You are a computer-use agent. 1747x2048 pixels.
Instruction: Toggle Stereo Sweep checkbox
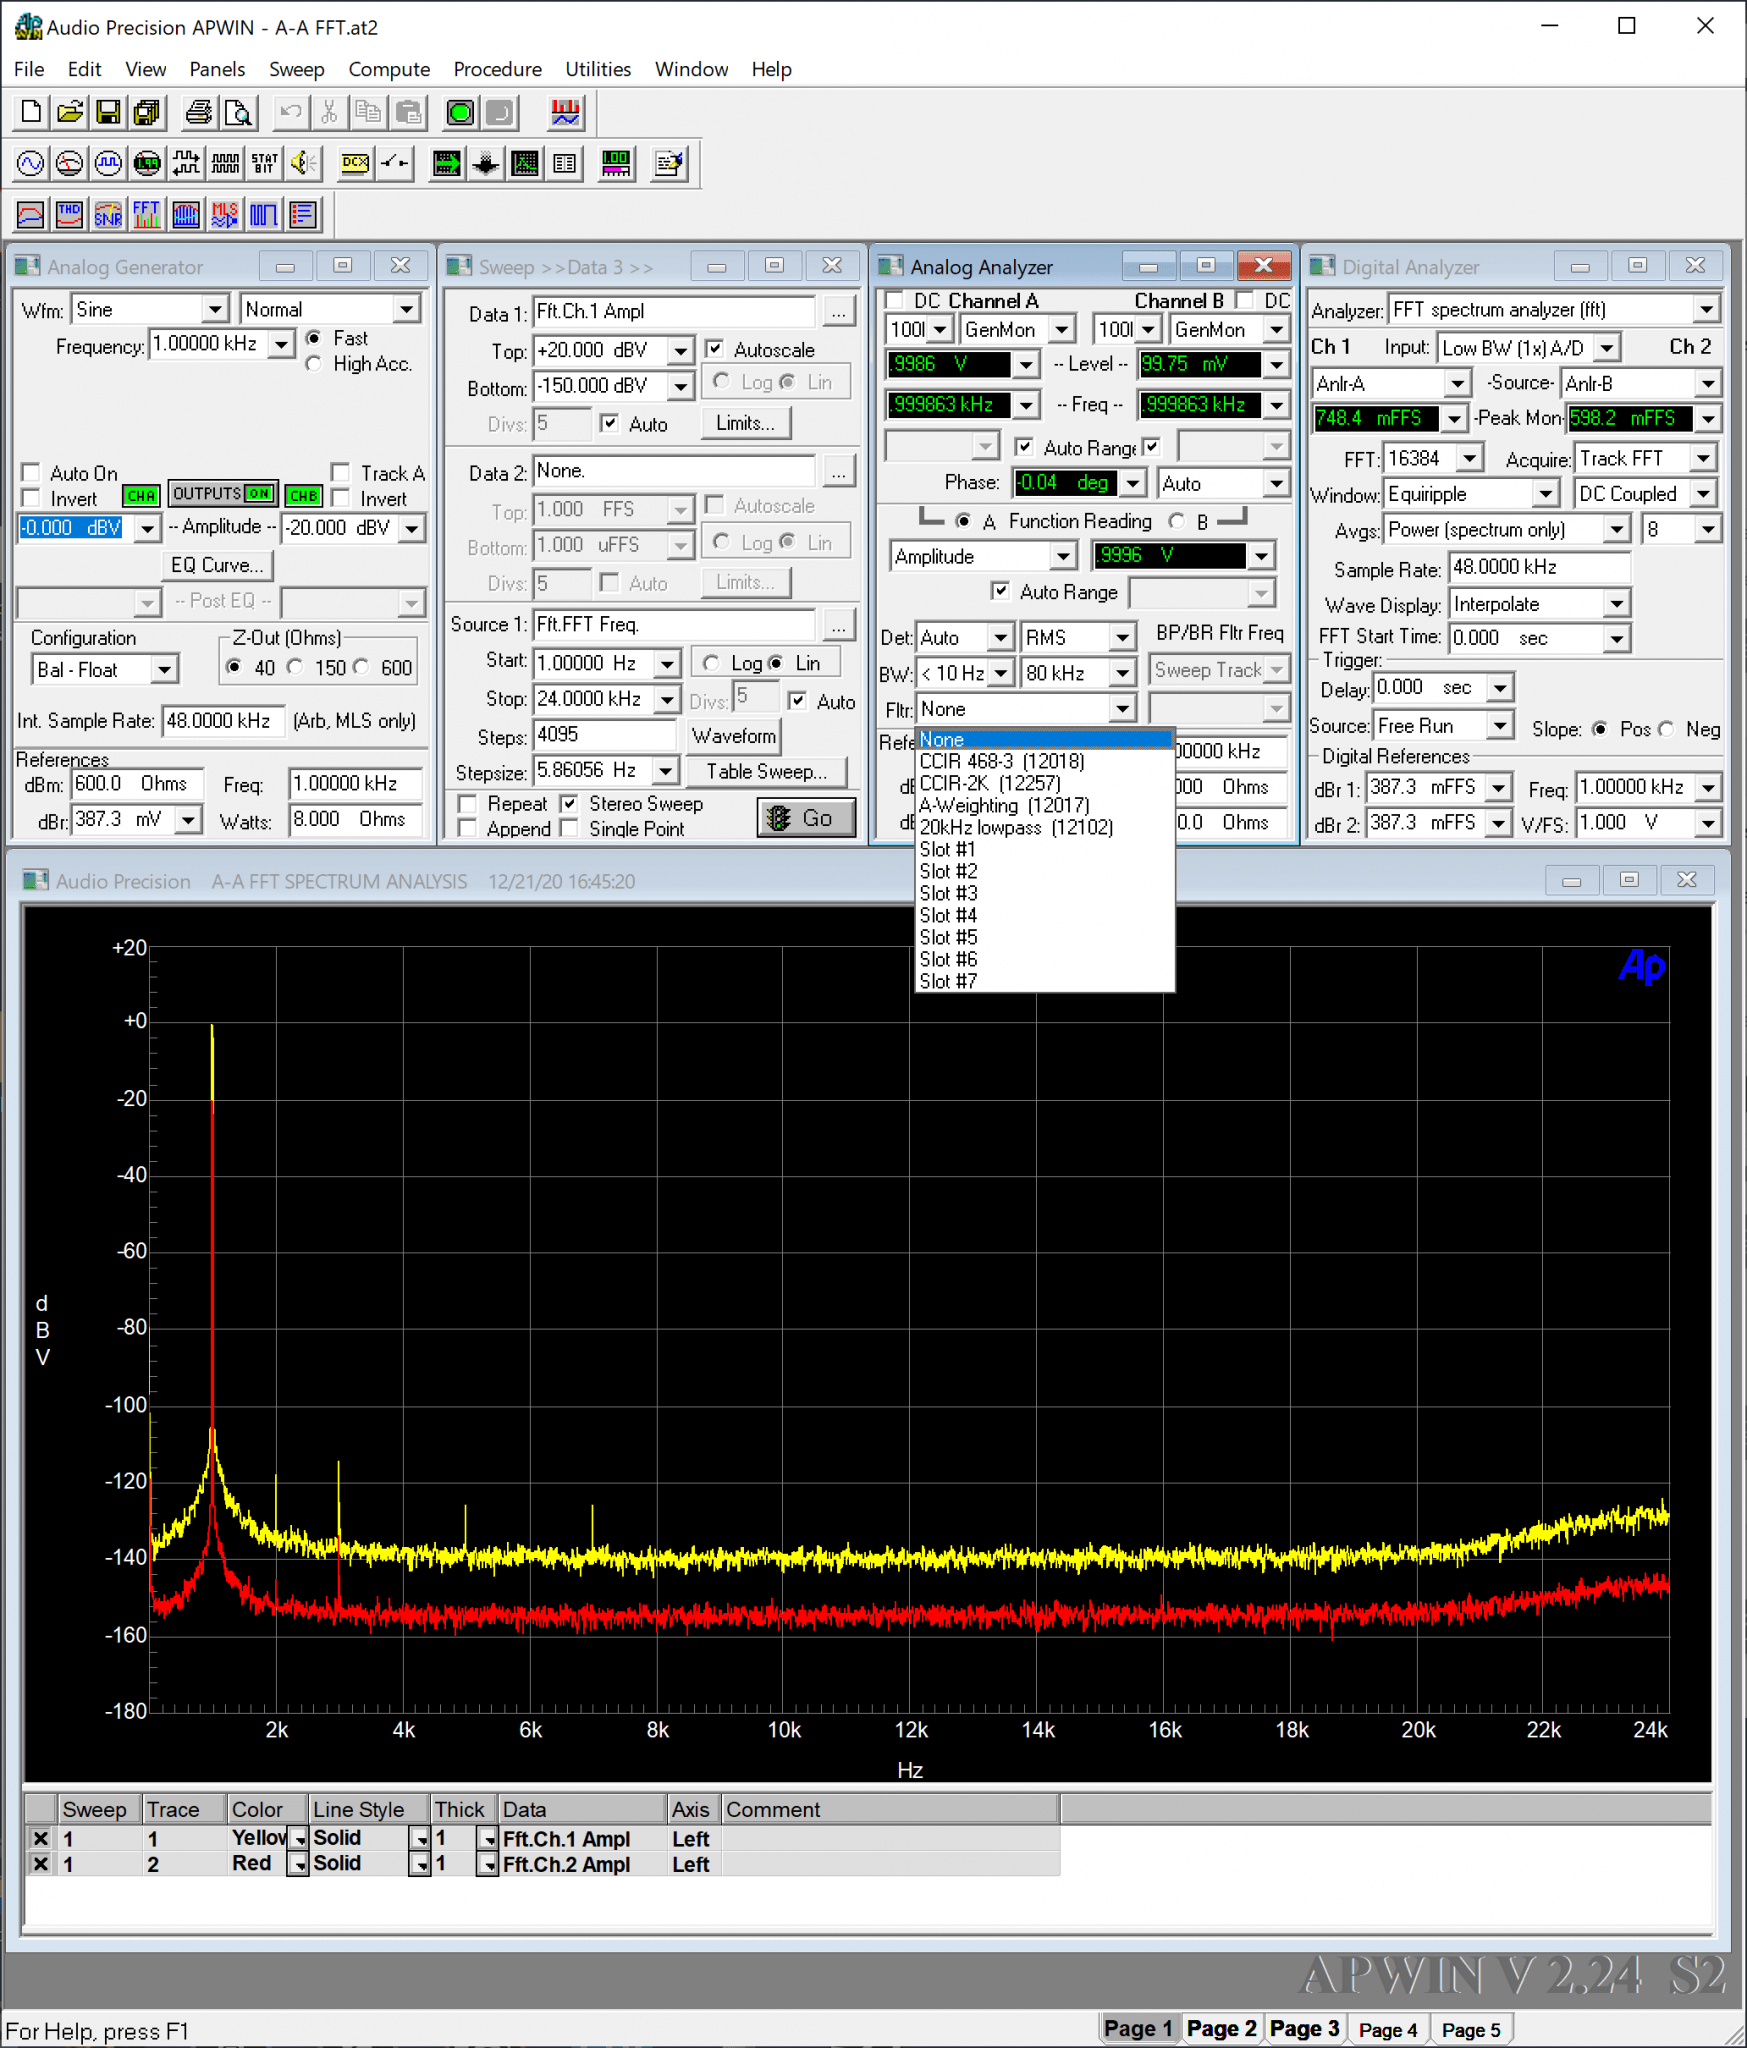click(569, 804)
